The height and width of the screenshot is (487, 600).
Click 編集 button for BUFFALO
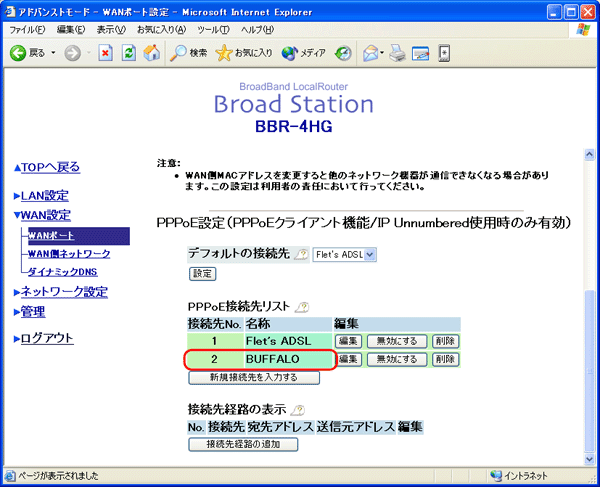pyautogui.click(x=348, y=359)
